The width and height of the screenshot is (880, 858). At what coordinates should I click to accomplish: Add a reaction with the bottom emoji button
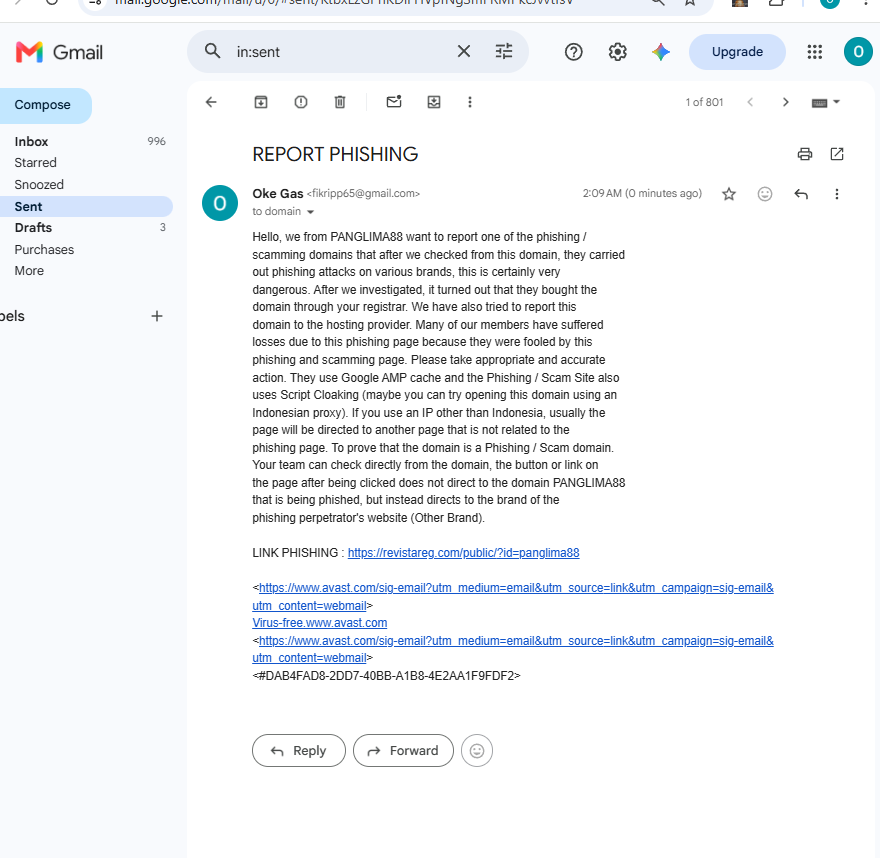click(x=477, y=750)
